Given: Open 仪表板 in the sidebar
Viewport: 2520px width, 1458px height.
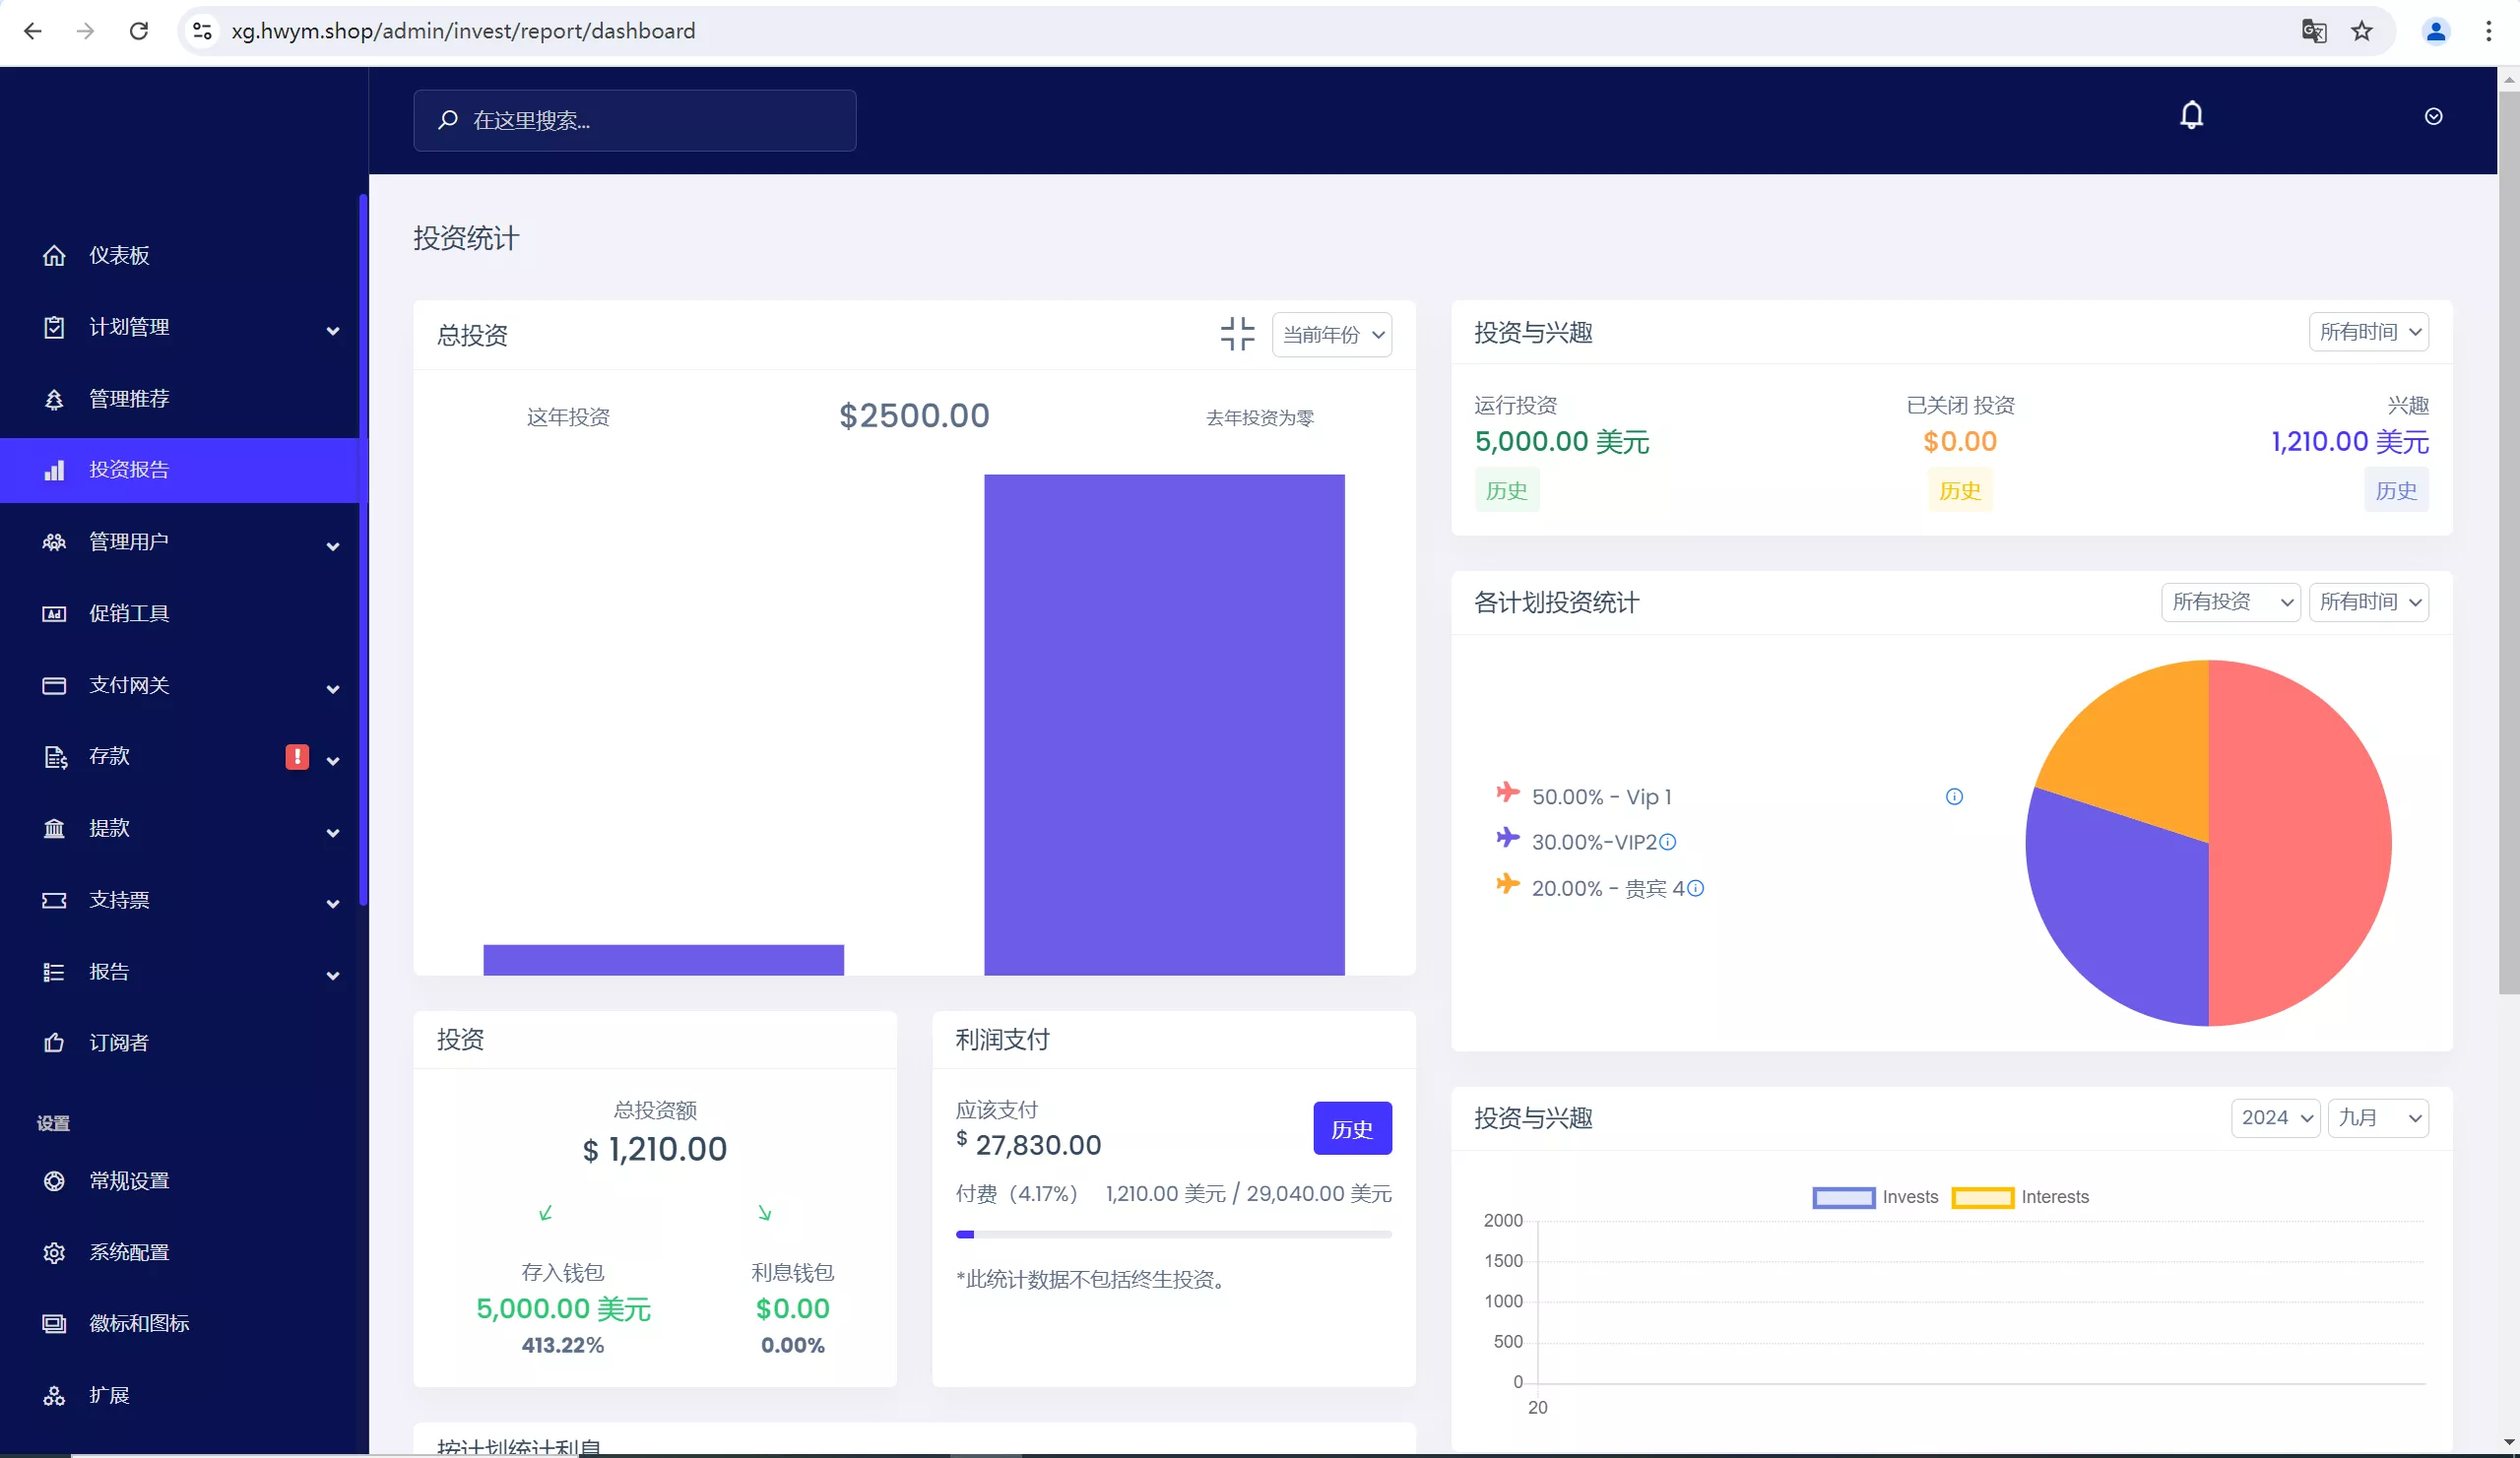Looking at the screenshot, I should [x=119, y=255].
